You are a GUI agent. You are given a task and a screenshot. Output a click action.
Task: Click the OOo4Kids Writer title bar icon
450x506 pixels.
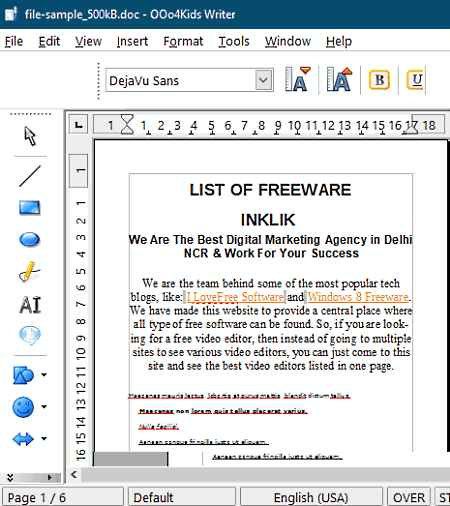pos(11,14)
